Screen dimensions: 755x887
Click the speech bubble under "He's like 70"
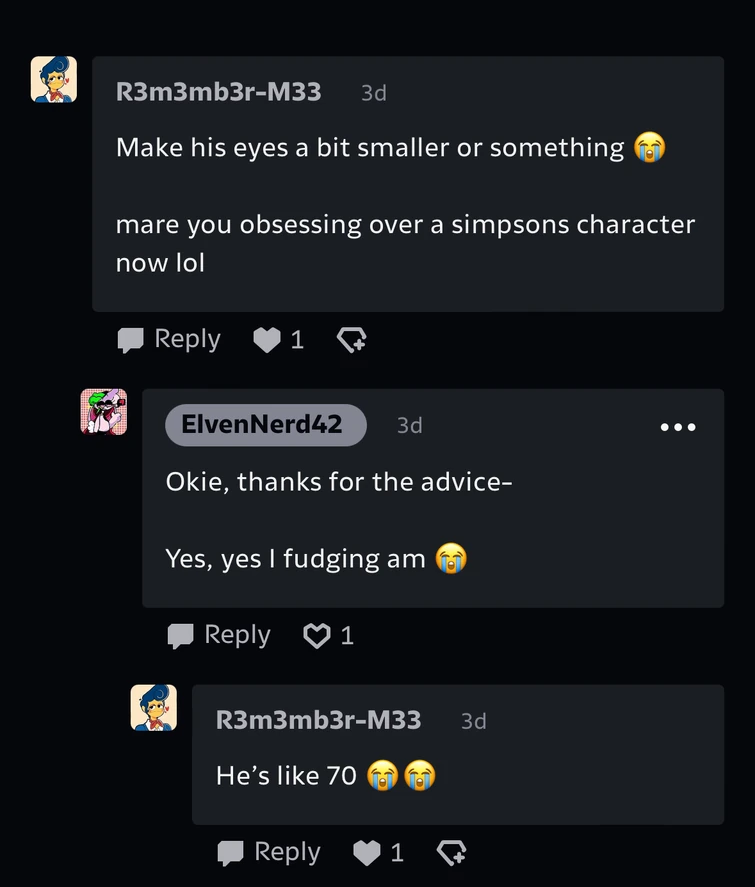[230, 853]
